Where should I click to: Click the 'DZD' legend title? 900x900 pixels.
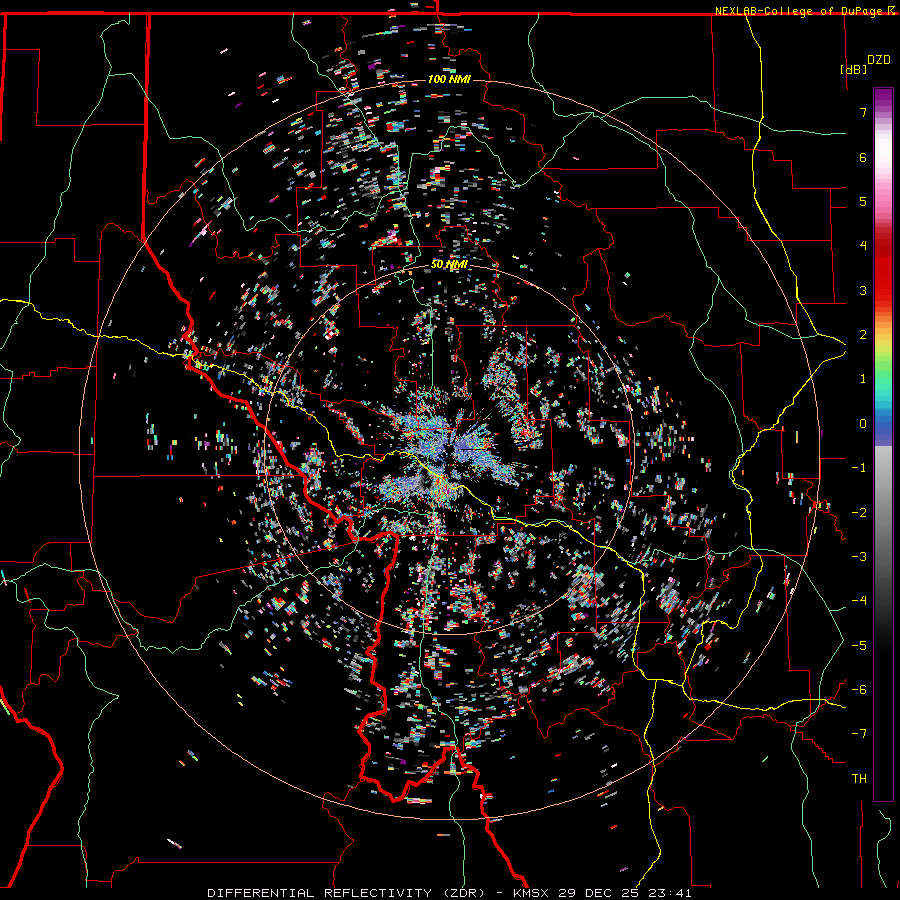point(879,60)
